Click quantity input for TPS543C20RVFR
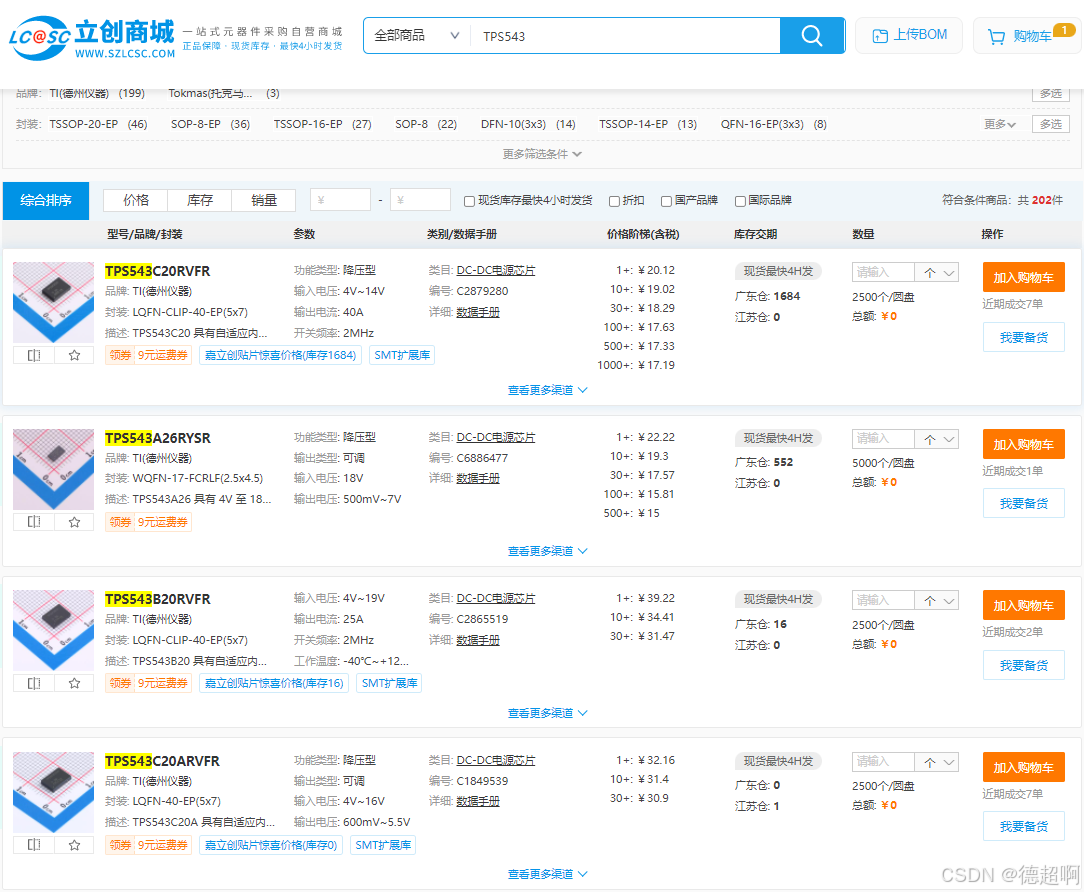This screenshot has height=892, width=1084. 883,272
